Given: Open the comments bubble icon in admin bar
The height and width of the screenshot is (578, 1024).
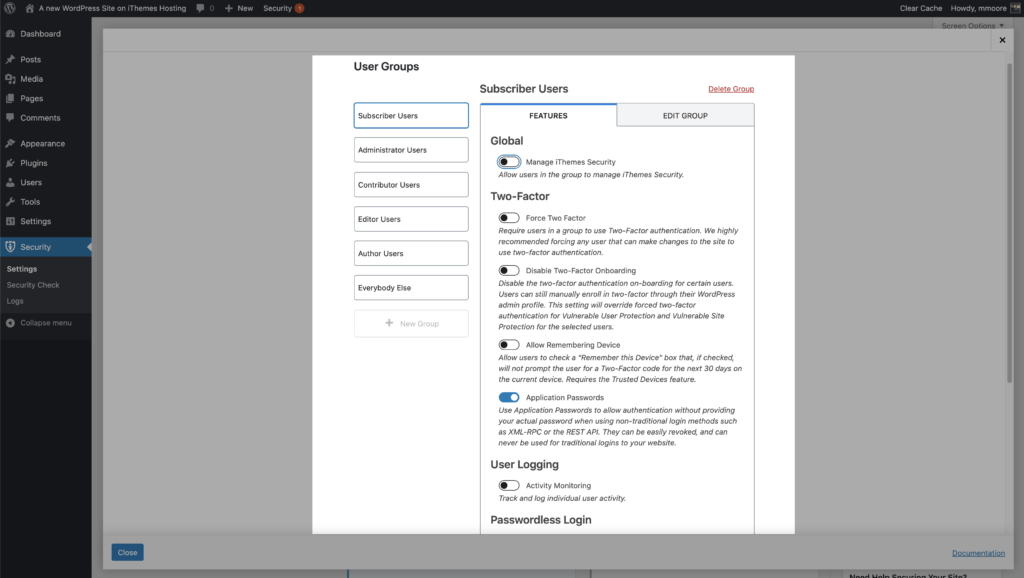Looking at the screenshot, I should (200, 8).
